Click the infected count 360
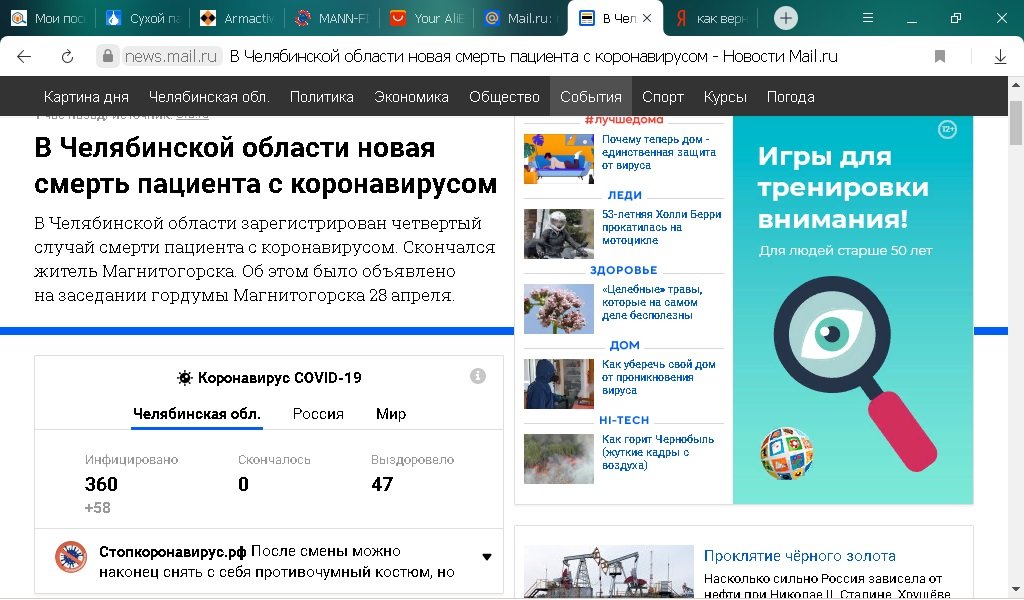Image resolution: width=1024 pixels, height=600 pixels. [101, 484]
